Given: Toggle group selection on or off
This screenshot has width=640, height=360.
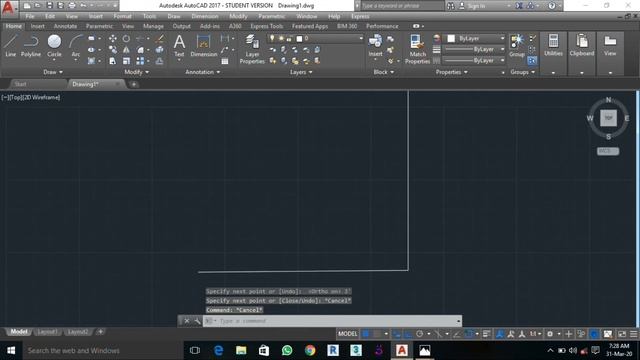Looking at the screenshot, I should [532, 61].
